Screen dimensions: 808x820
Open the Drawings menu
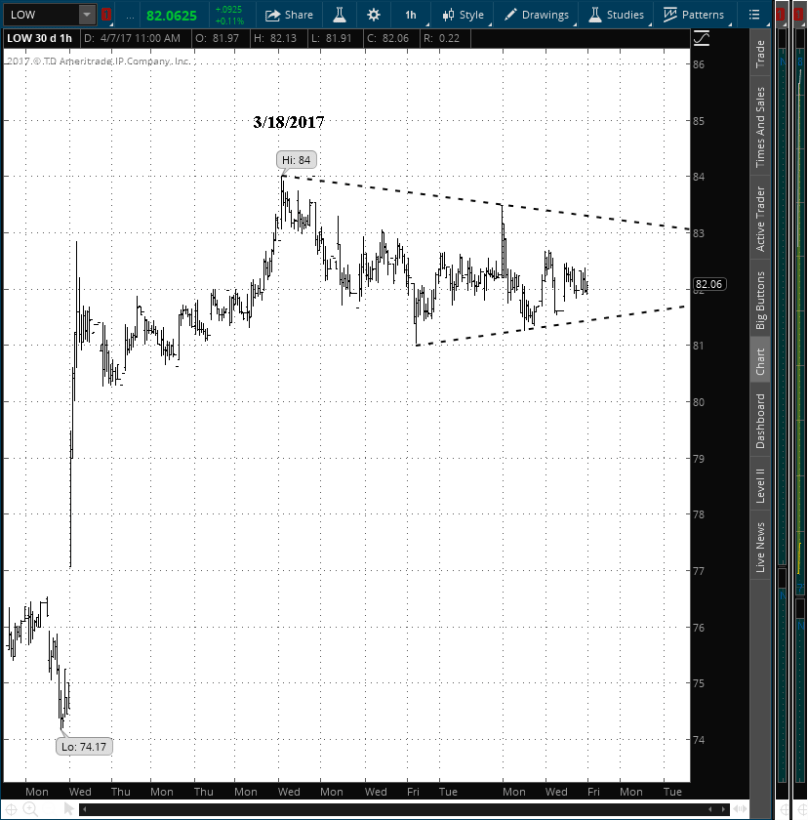coord(537,15)
